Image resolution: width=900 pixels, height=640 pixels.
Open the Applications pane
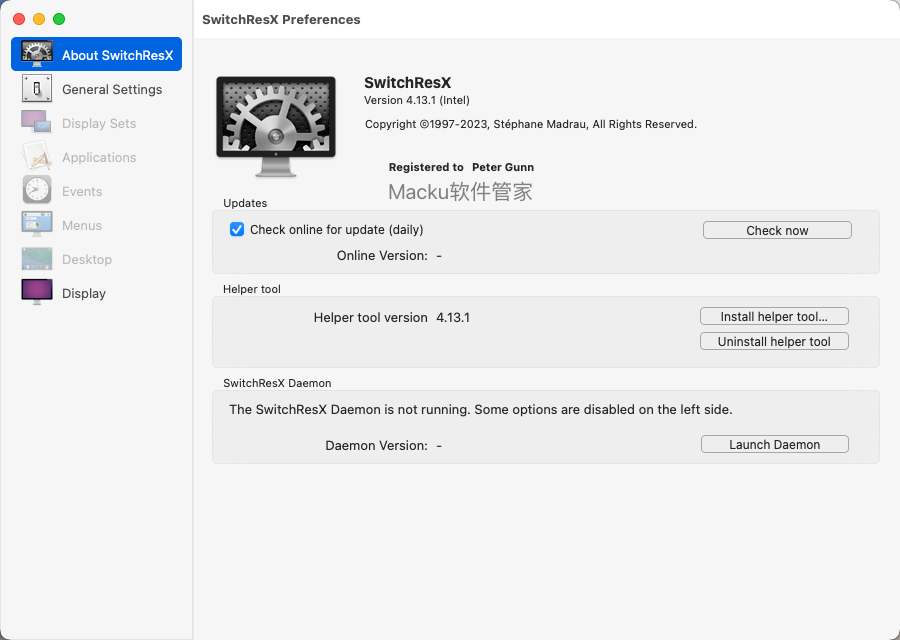tap(99, 157)
